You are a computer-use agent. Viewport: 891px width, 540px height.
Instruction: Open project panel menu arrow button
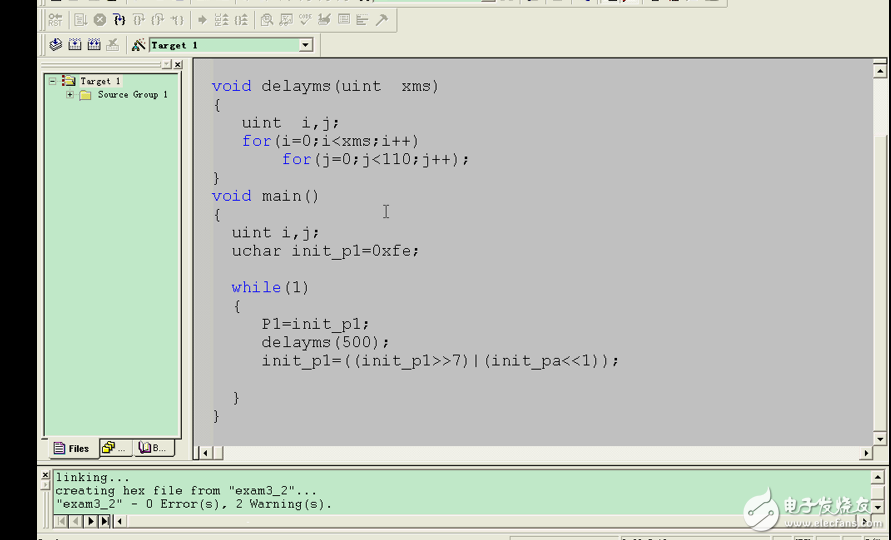[166, 64]
